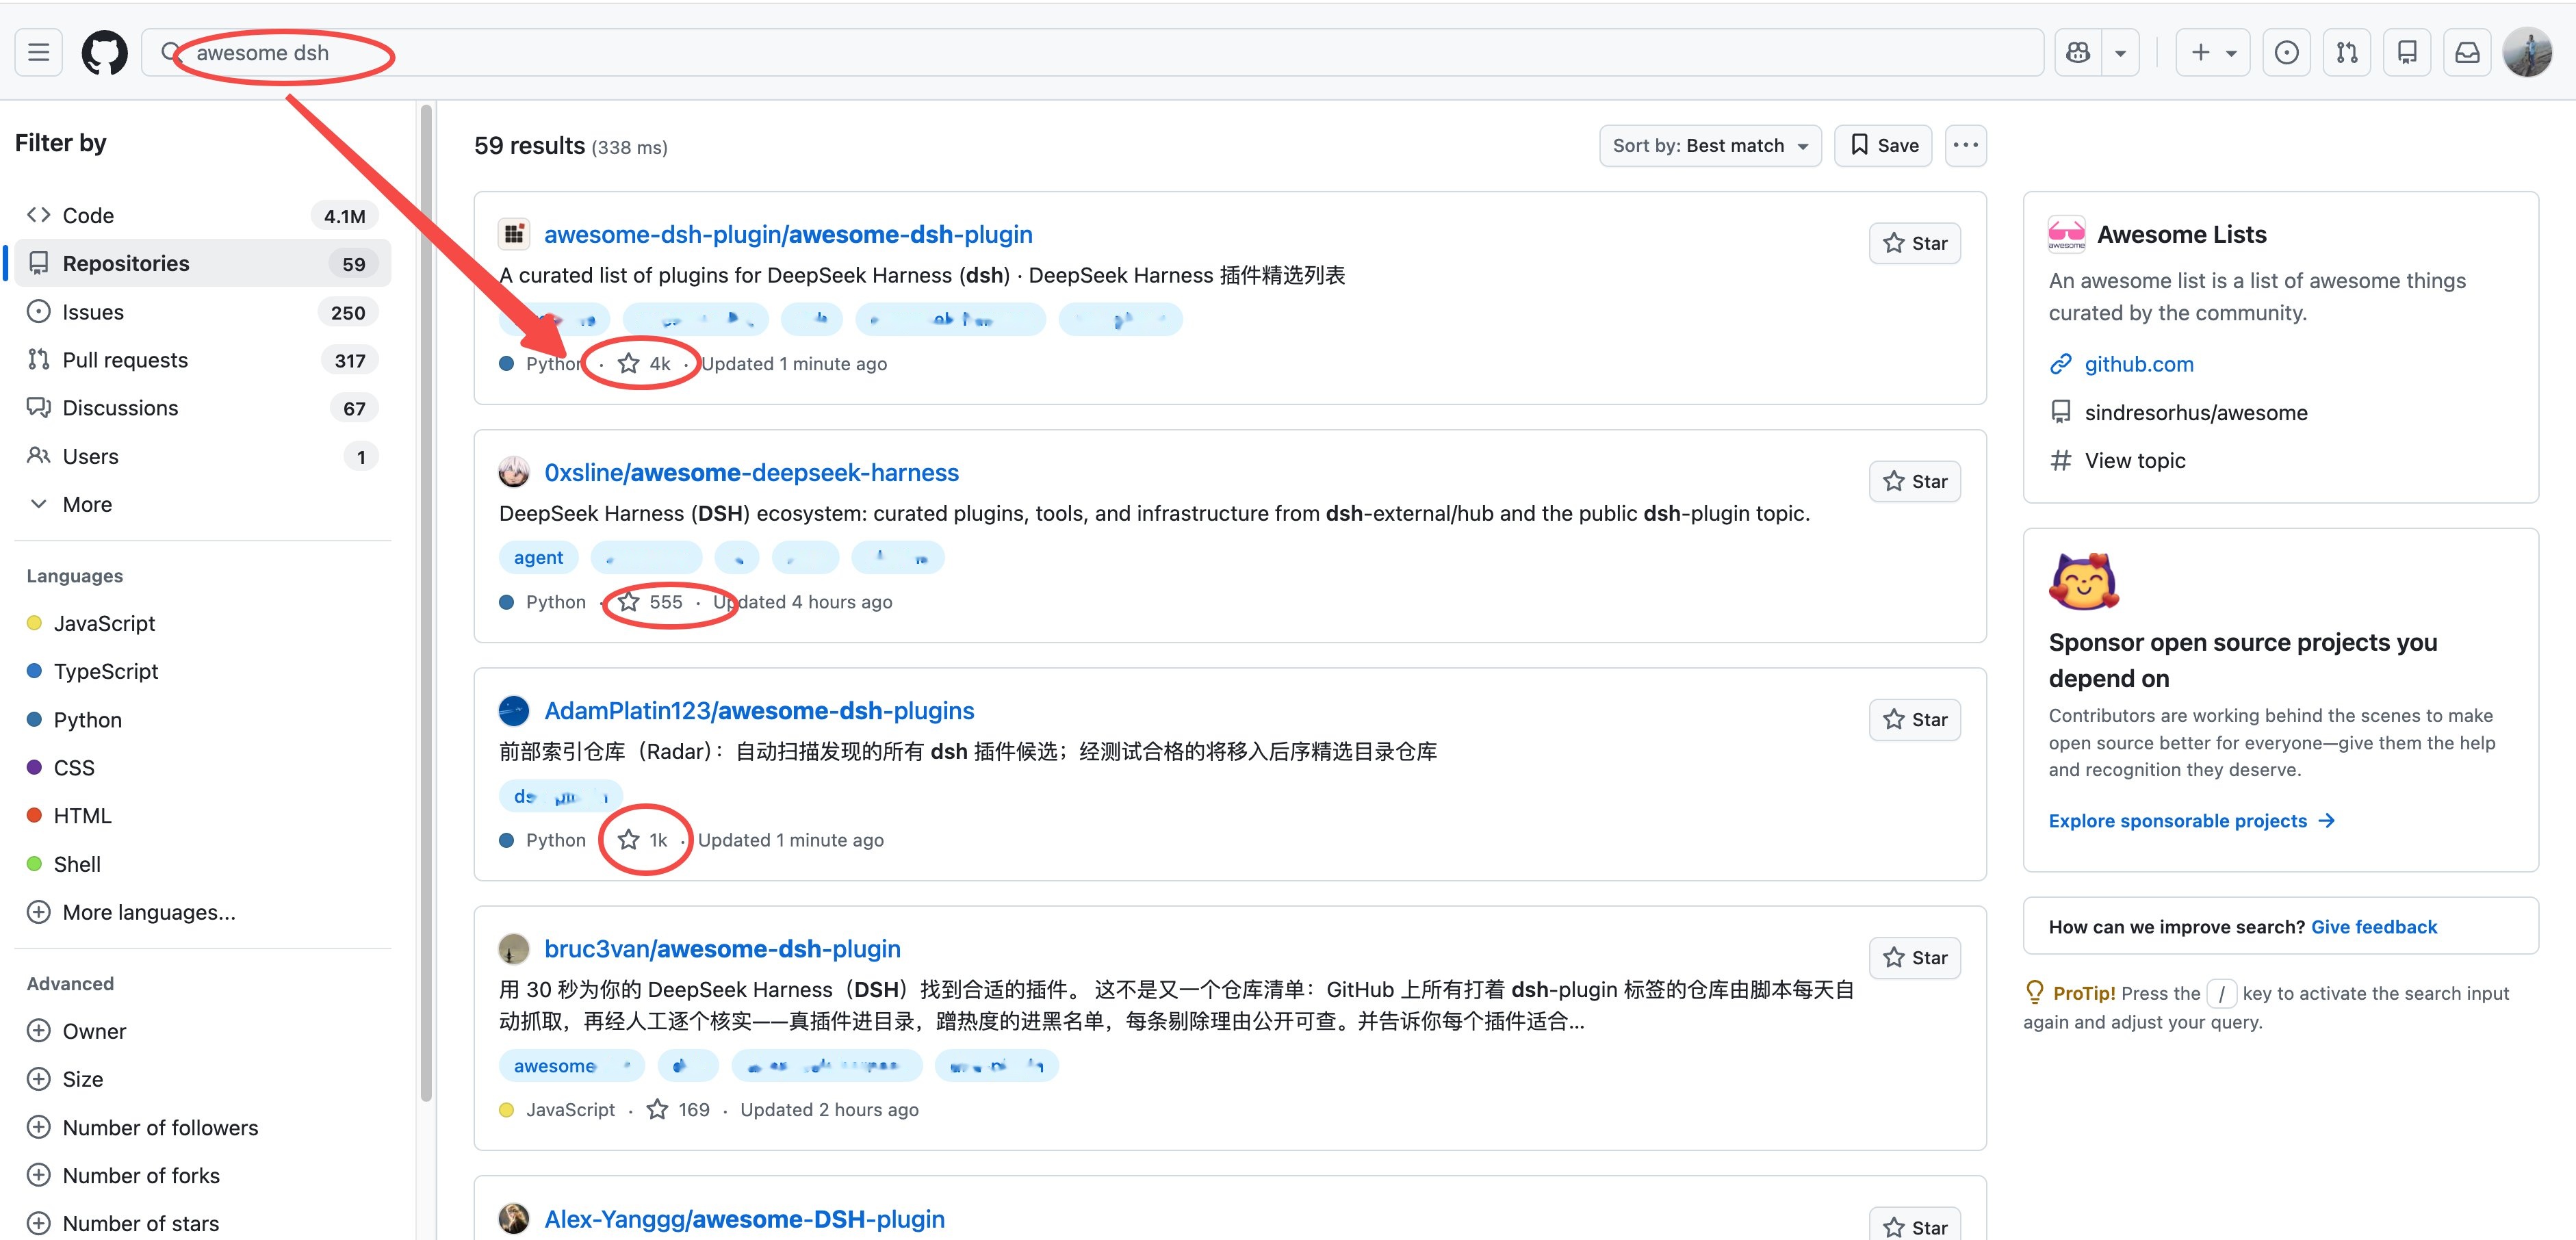The width and height of the screenshot is (2576, 1240).
Task: Click the agent topic tag
Action: [538, 557]
